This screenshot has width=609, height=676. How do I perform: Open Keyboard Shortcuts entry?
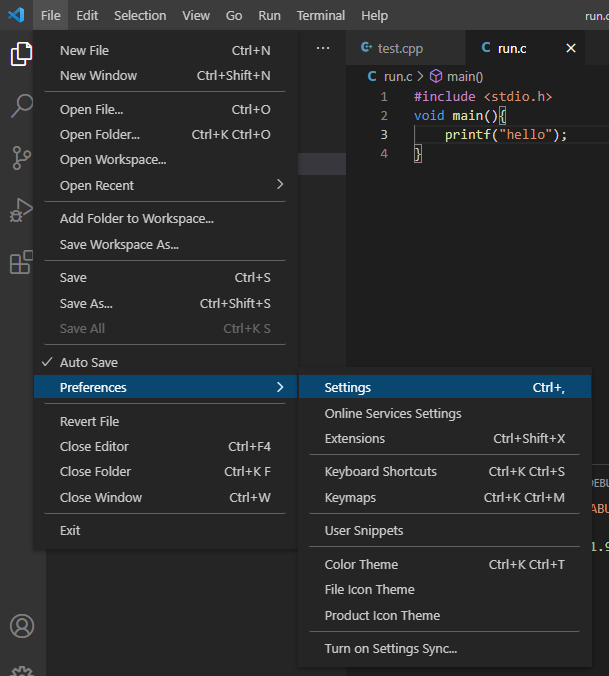[444, 471]
